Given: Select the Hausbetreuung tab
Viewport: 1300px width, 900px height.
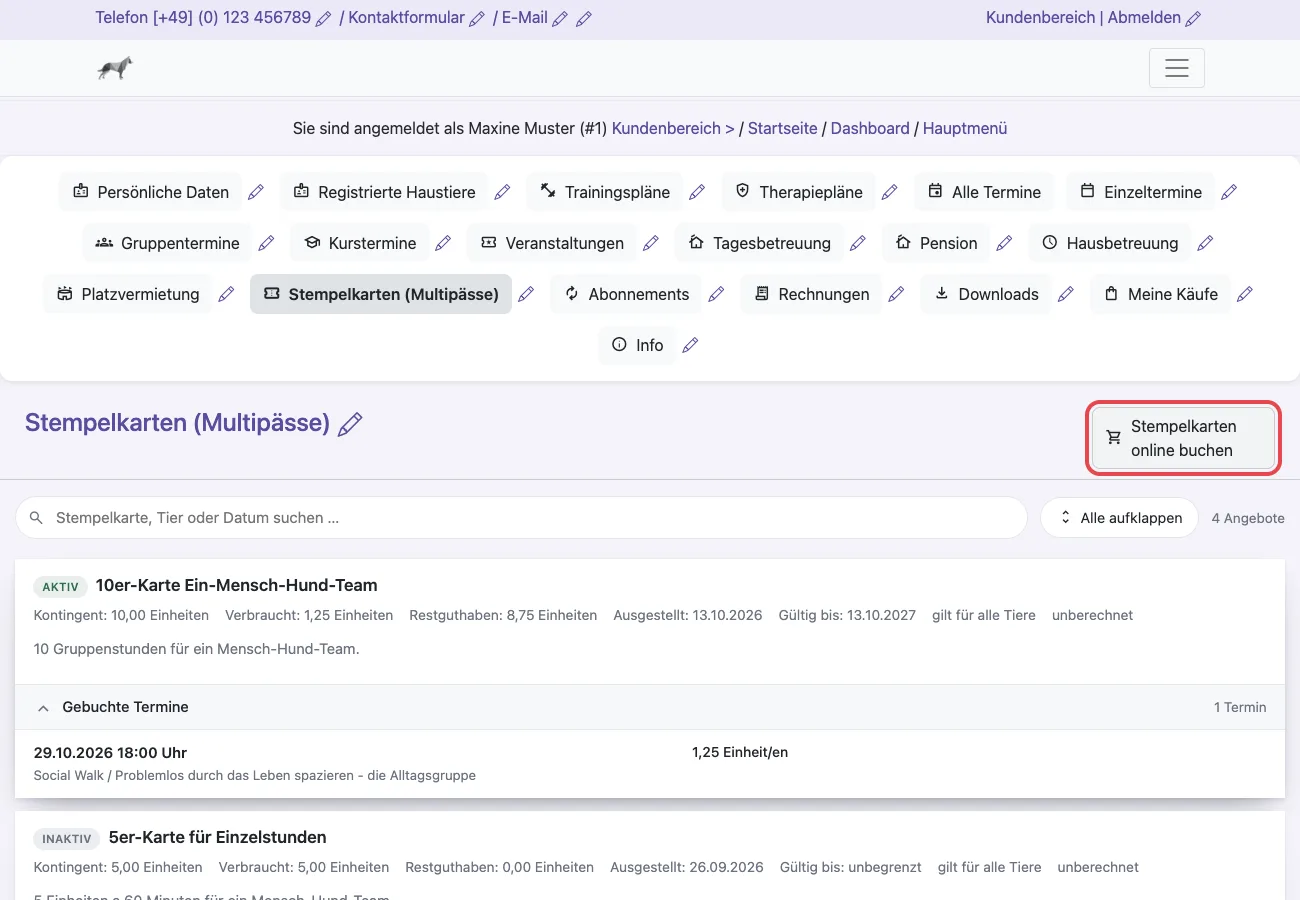Looking at the screenshot, I should (x=1110, y=243).
